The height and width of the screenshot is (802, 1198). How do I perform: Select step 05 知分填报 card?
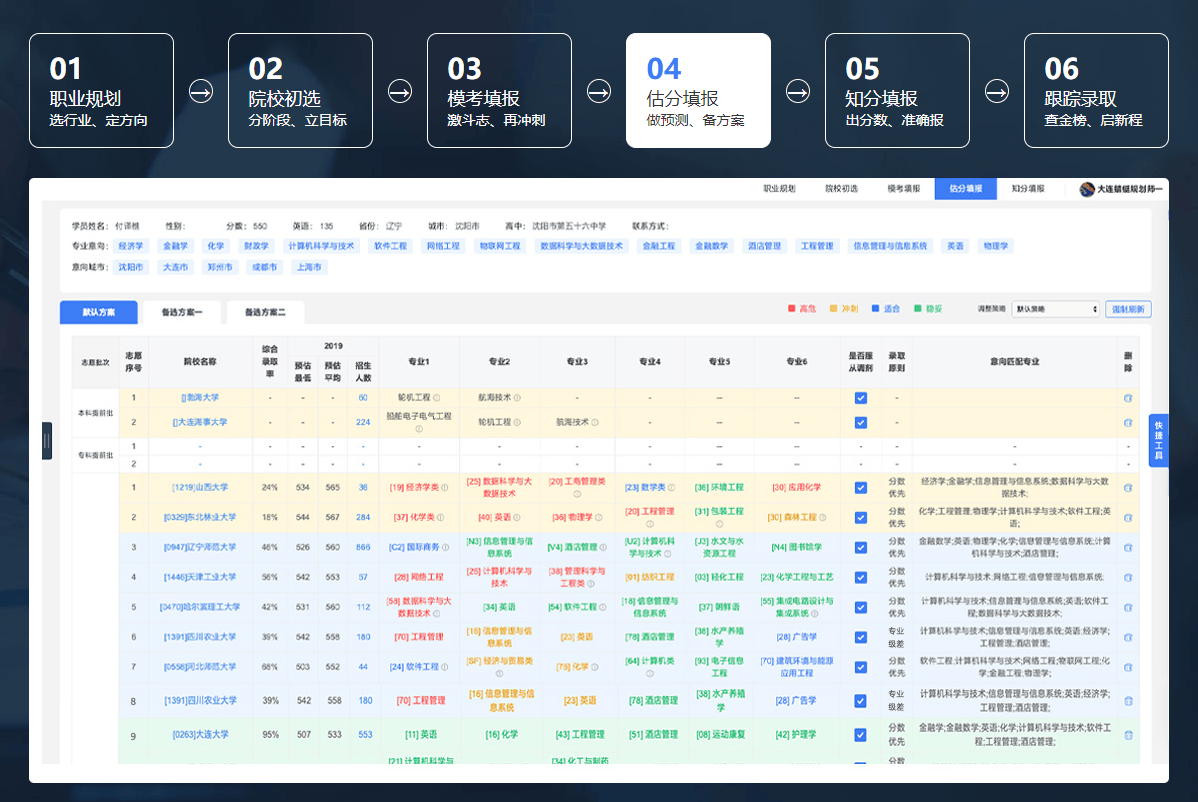coord(897,91)
